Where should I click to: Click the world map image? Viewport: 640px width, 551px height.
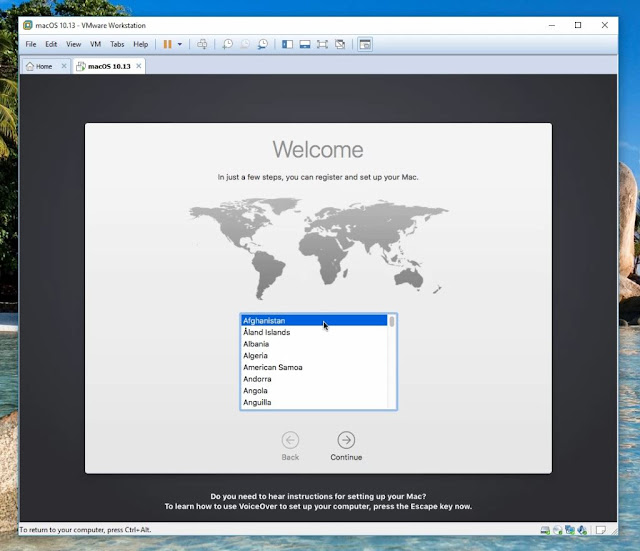click(318, 248)
